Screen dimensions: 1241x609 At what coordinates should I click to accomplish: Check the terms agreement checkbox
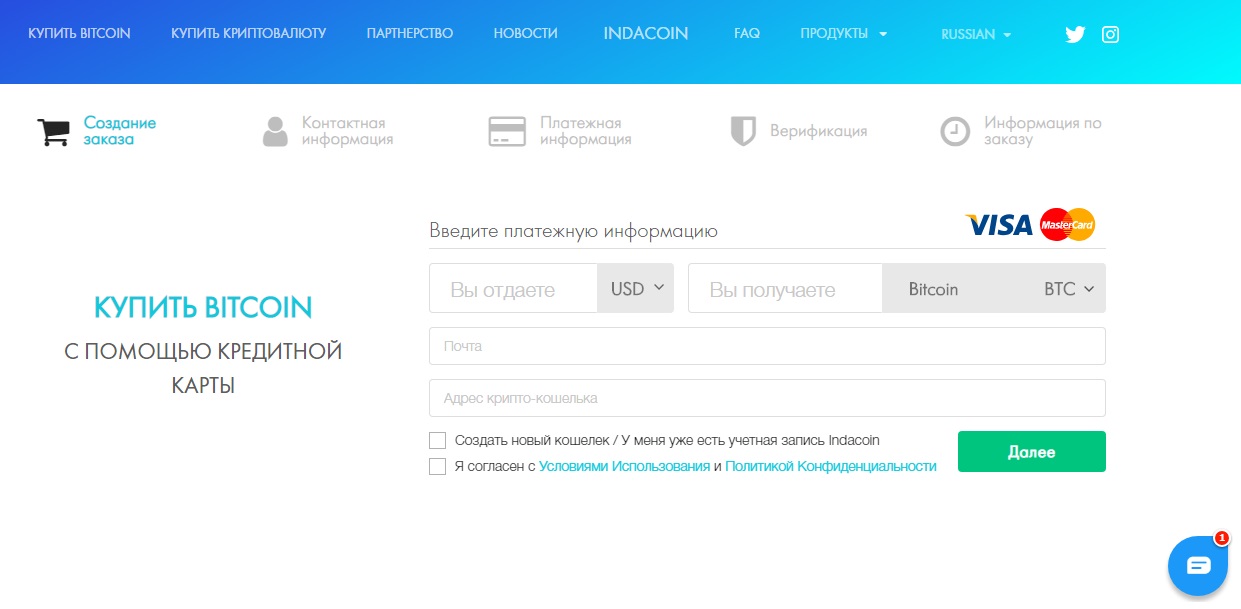437,466
